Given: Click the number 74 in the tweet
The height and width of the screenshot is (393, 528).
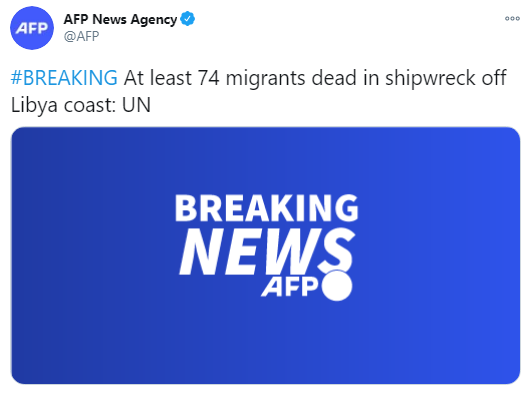Looking at the screenshot, I should pyautogui.click(x=208, y=78).
